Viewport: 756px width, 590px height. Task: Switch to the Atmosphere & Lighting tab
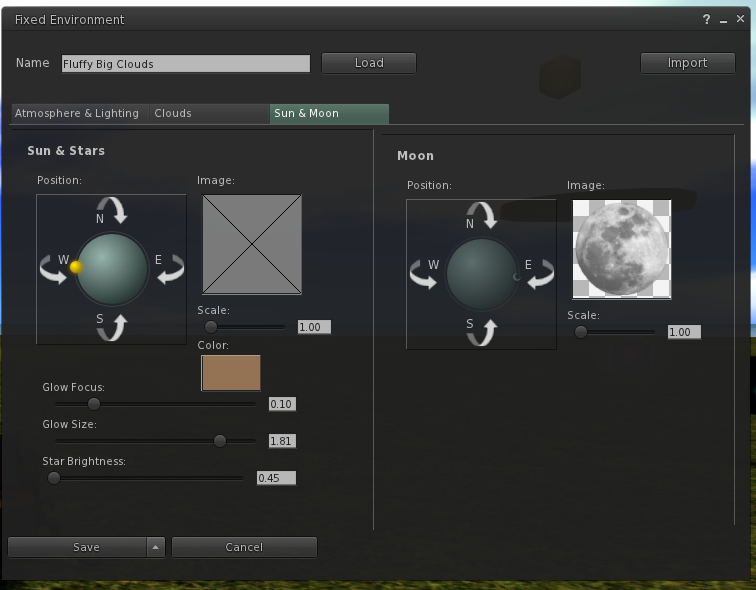tap(77, 114)
